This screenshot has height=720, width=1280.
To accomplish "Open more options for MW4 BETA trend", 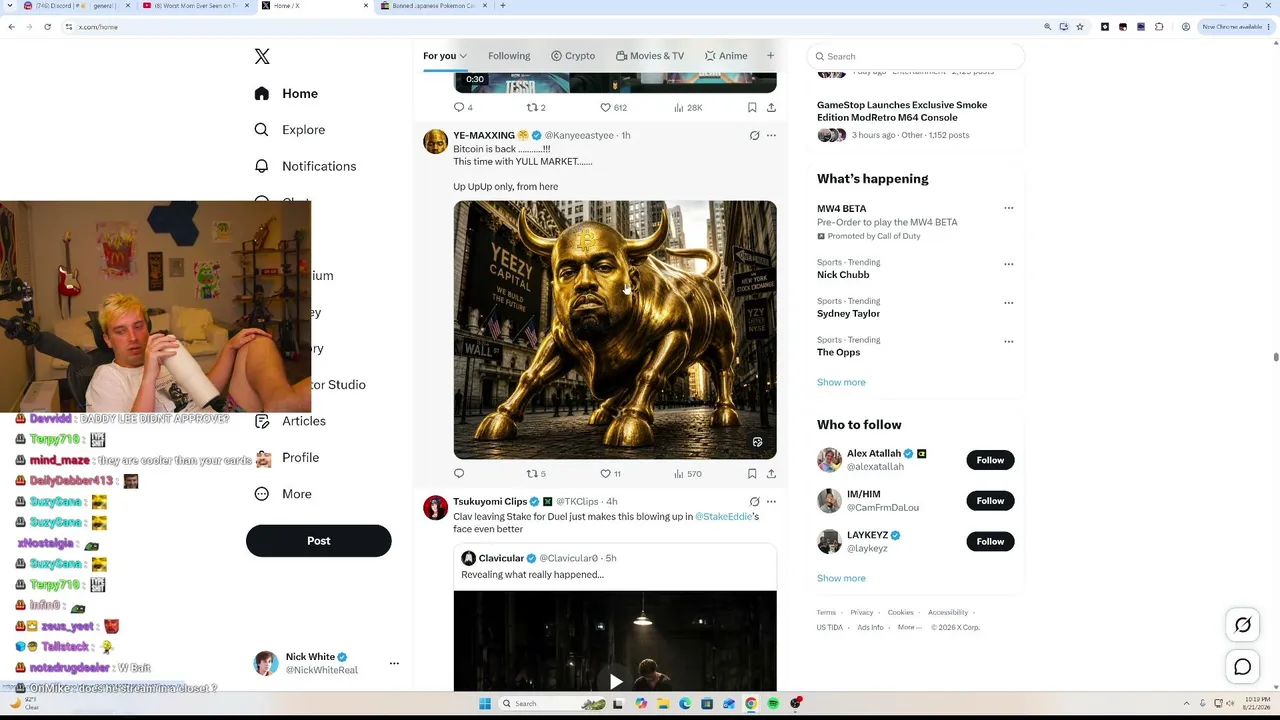I will (x=1008, y=208).
